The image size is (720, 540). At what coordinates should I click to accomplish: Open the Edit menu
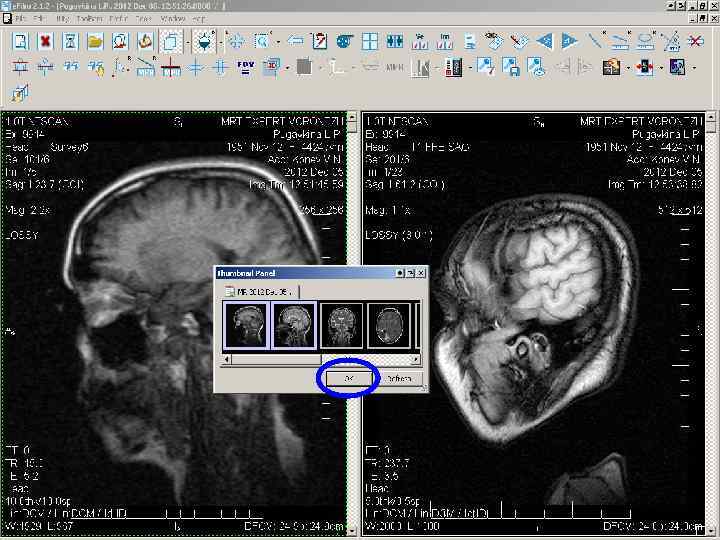coord(39,19)
